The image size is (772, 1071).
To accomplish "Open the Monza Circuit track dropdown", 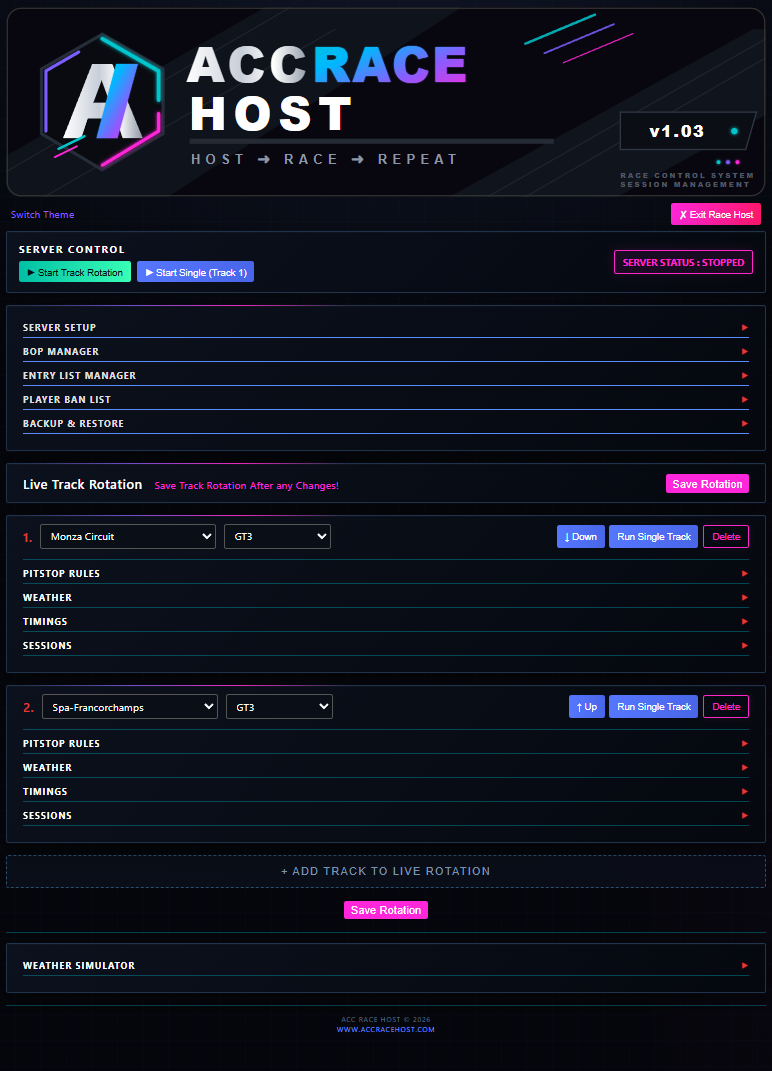I will pyautogui.click(x=128, y=537).
